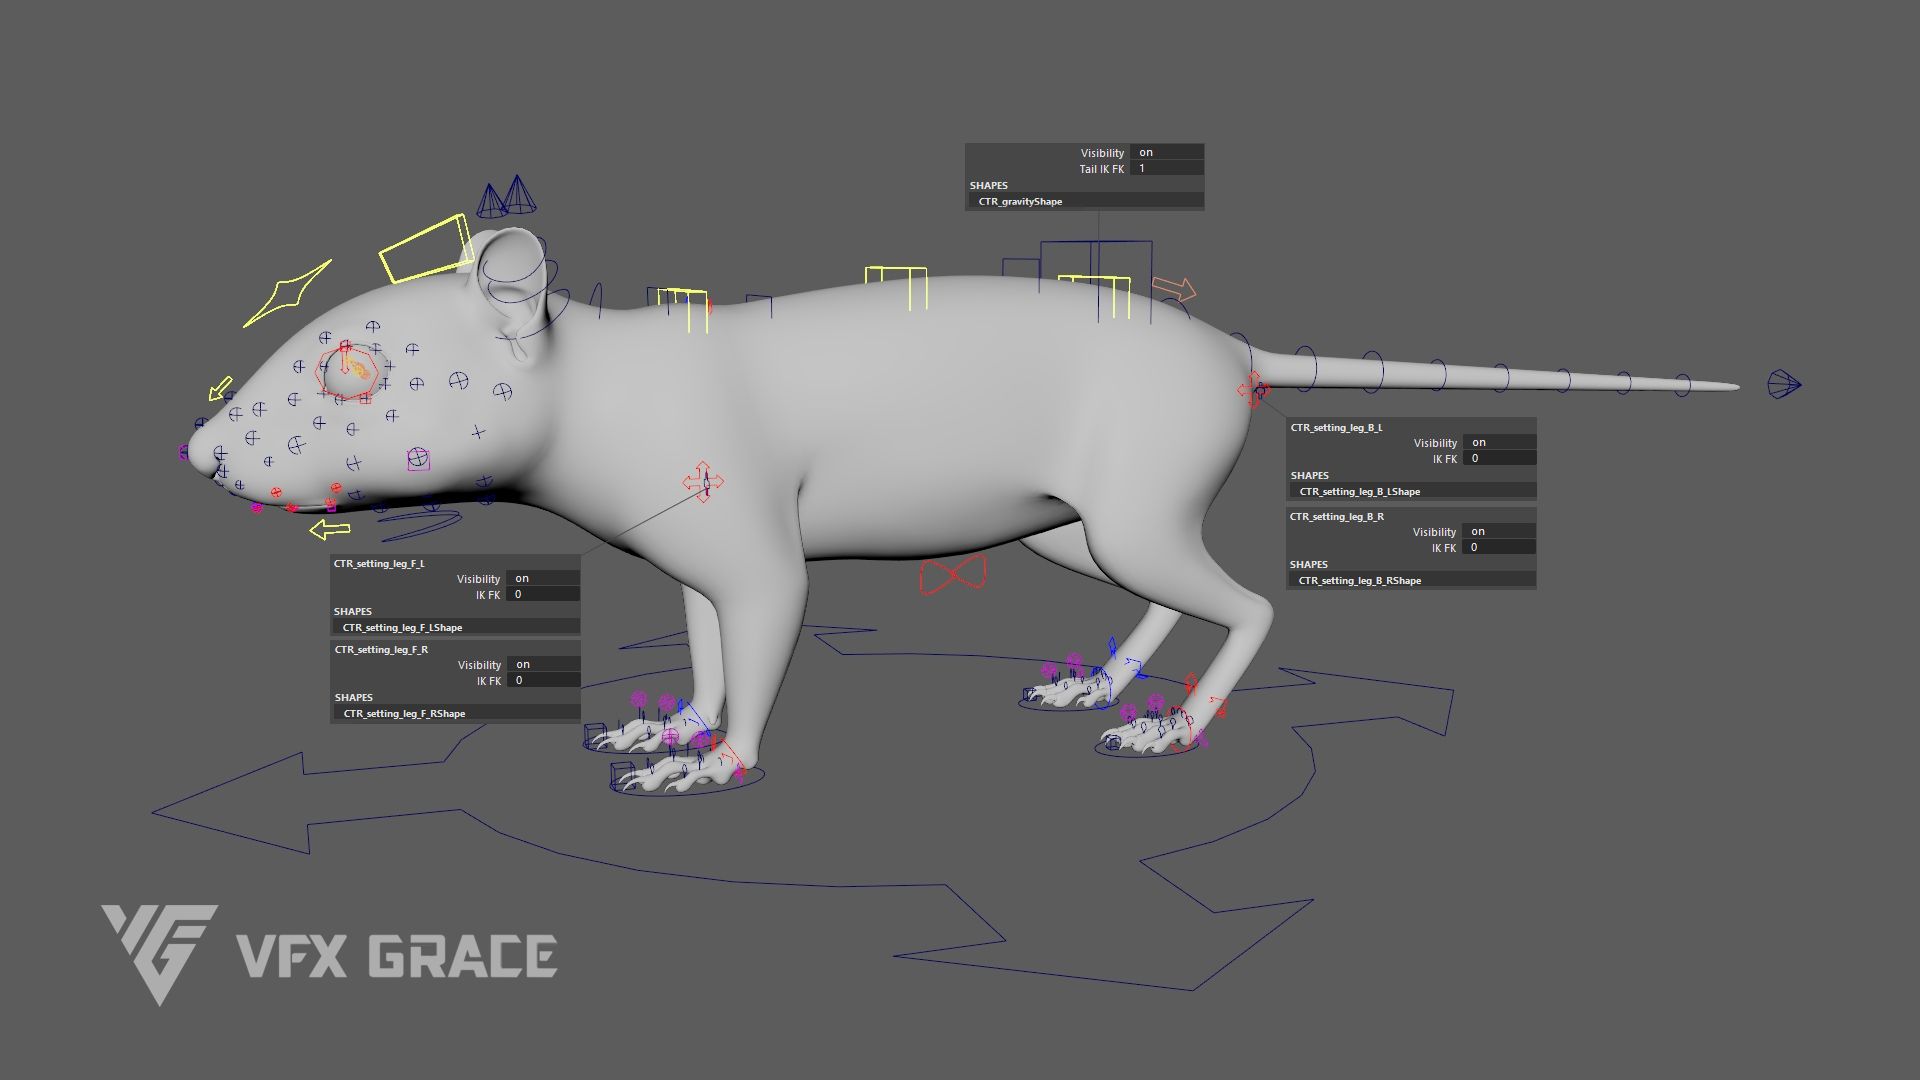
Task: Select the CTR_setting_leg_F_RShape entry
Action: [x=455, y=713]
